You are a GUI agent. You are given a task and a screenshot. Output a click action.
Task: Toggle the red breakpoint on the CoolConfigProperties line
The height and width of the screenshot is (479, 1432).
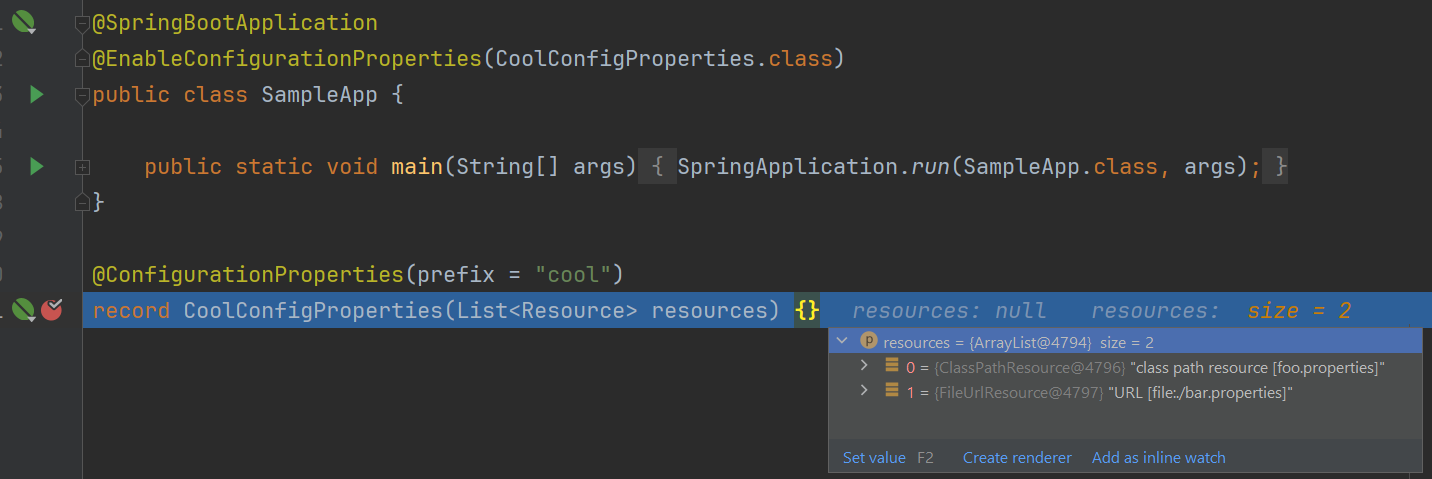[52, 310]
